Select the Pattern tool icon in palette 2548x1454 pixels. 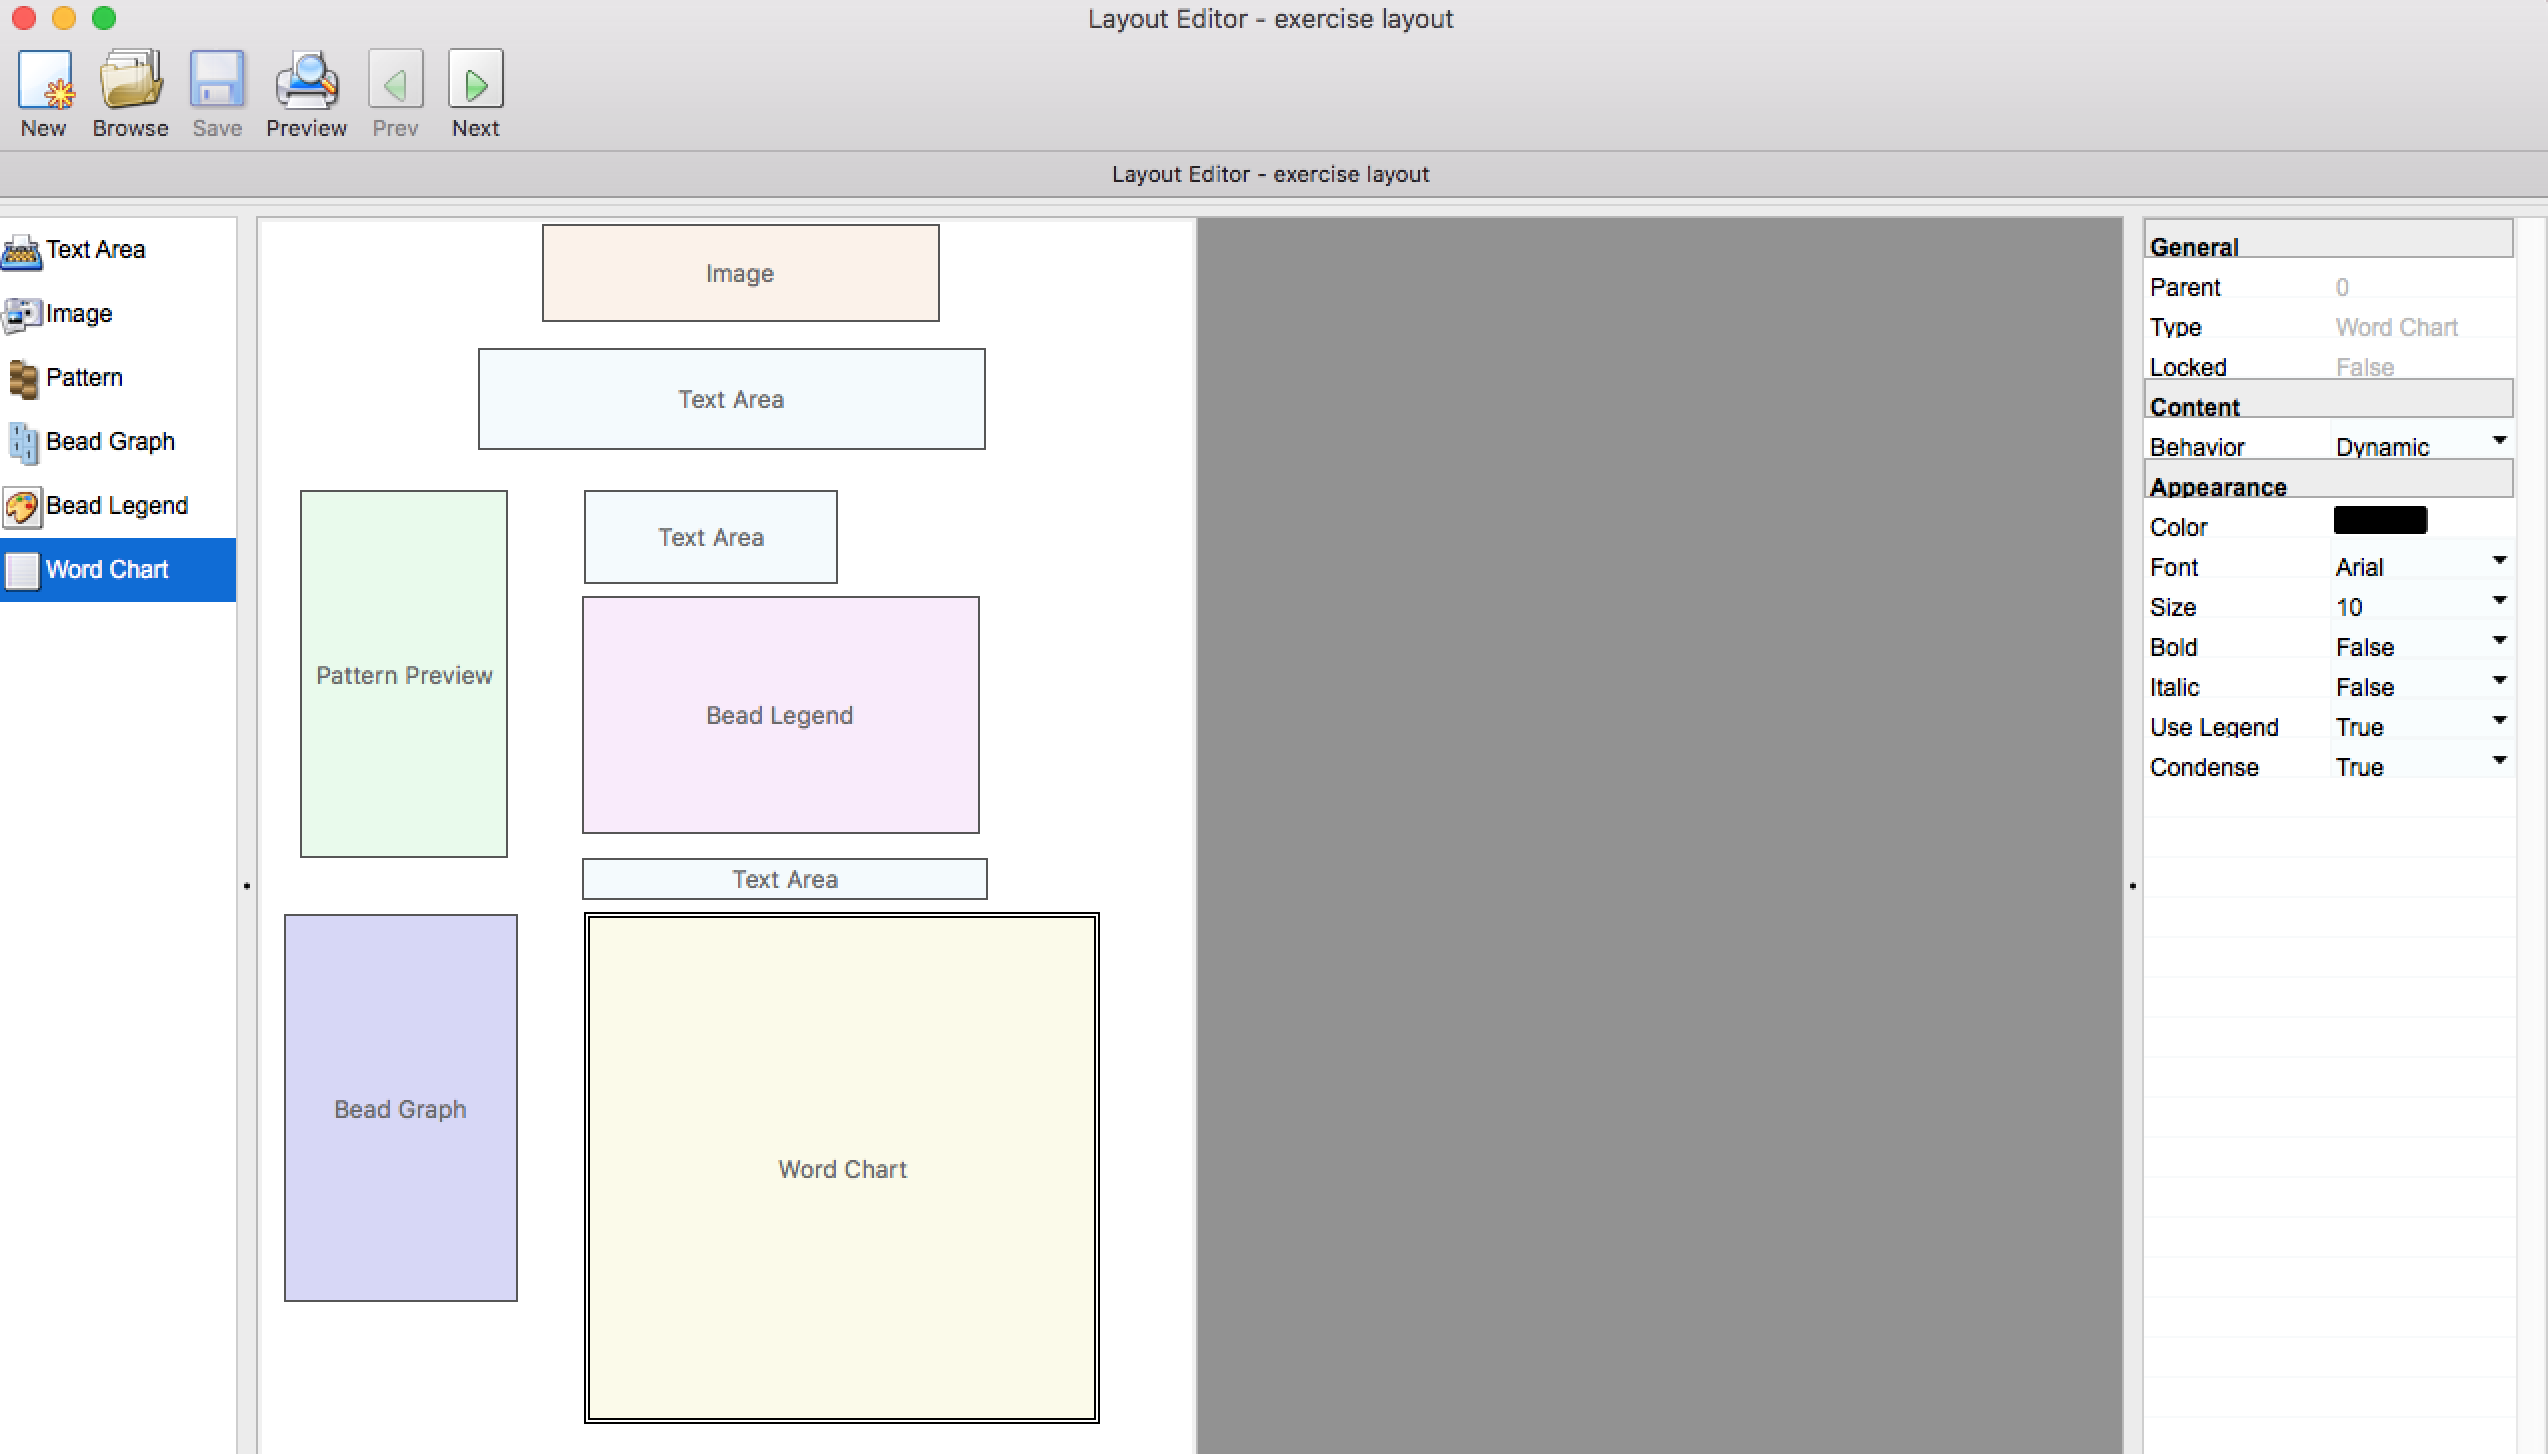point(23,379)
